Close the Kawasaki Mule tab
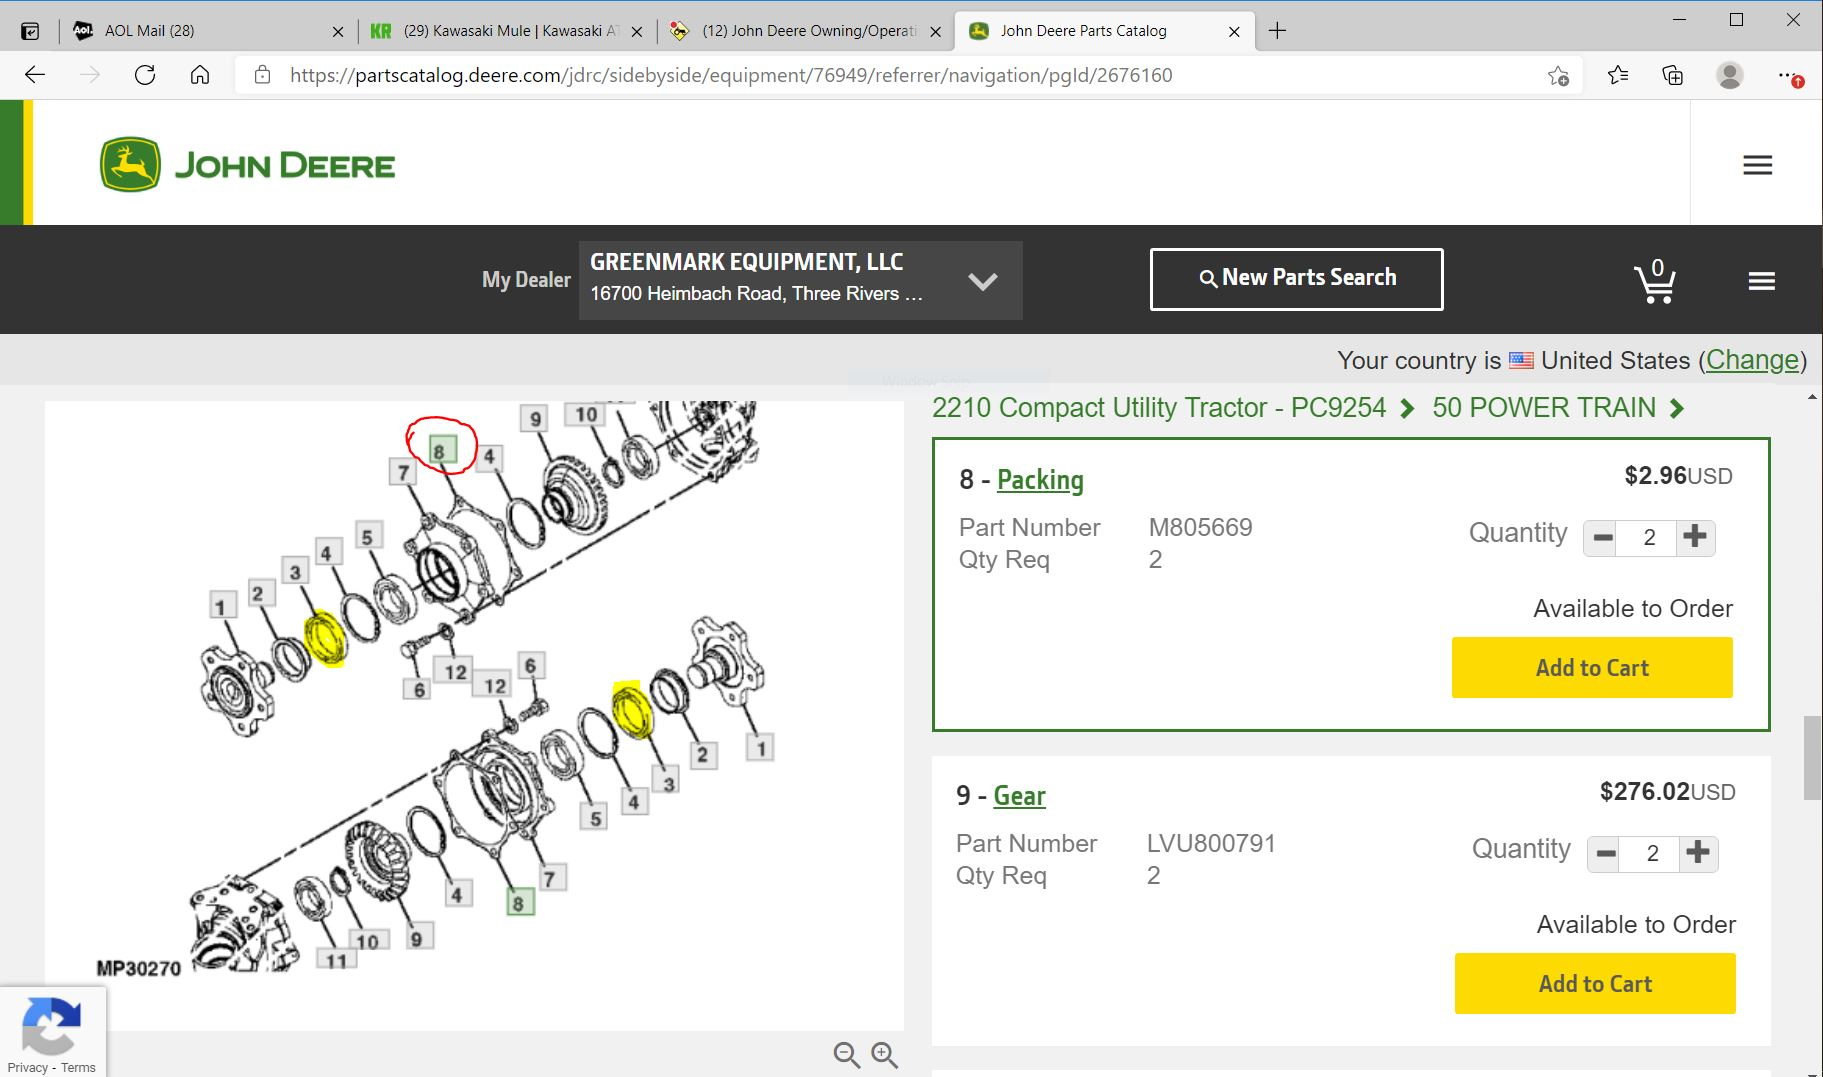The width and height of the screenshot is (1823, 1077). 637,31
